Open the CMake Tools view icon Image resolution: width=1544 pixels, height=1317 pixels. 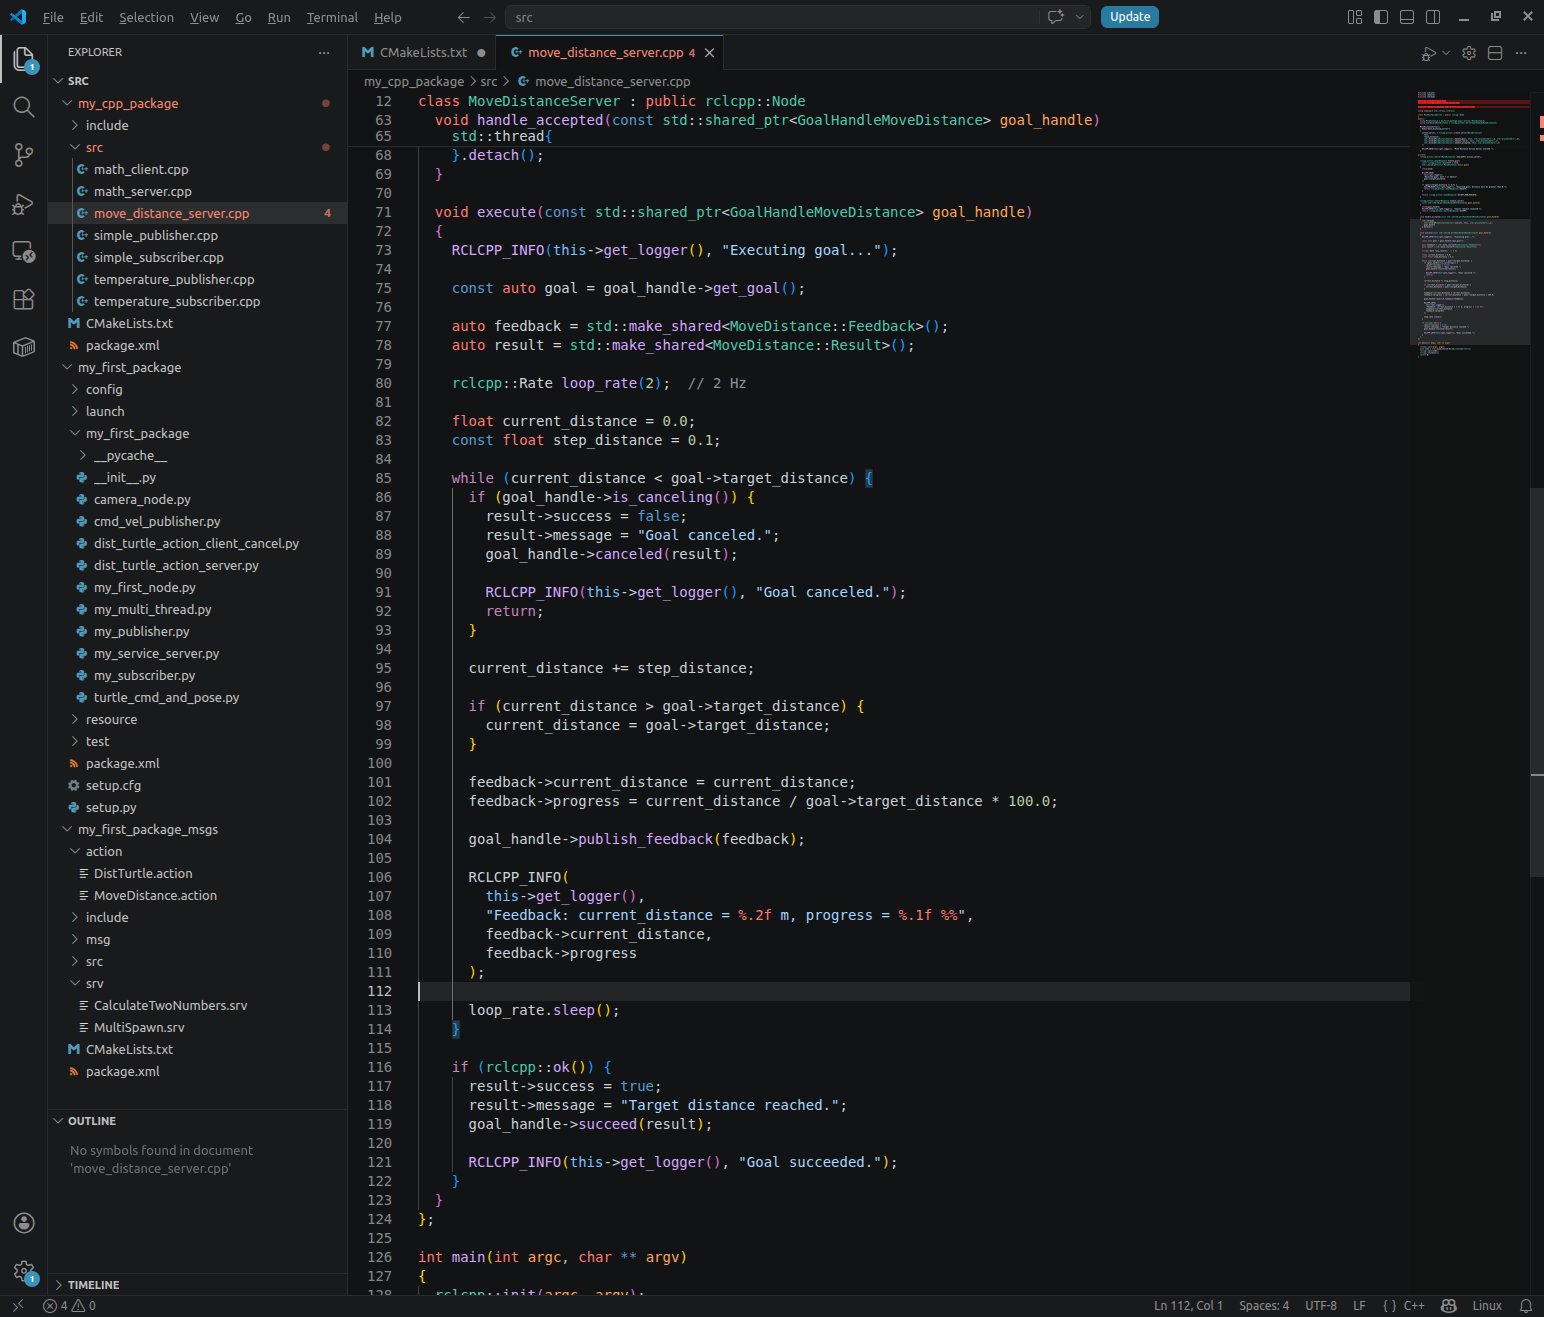click(24, 347)
